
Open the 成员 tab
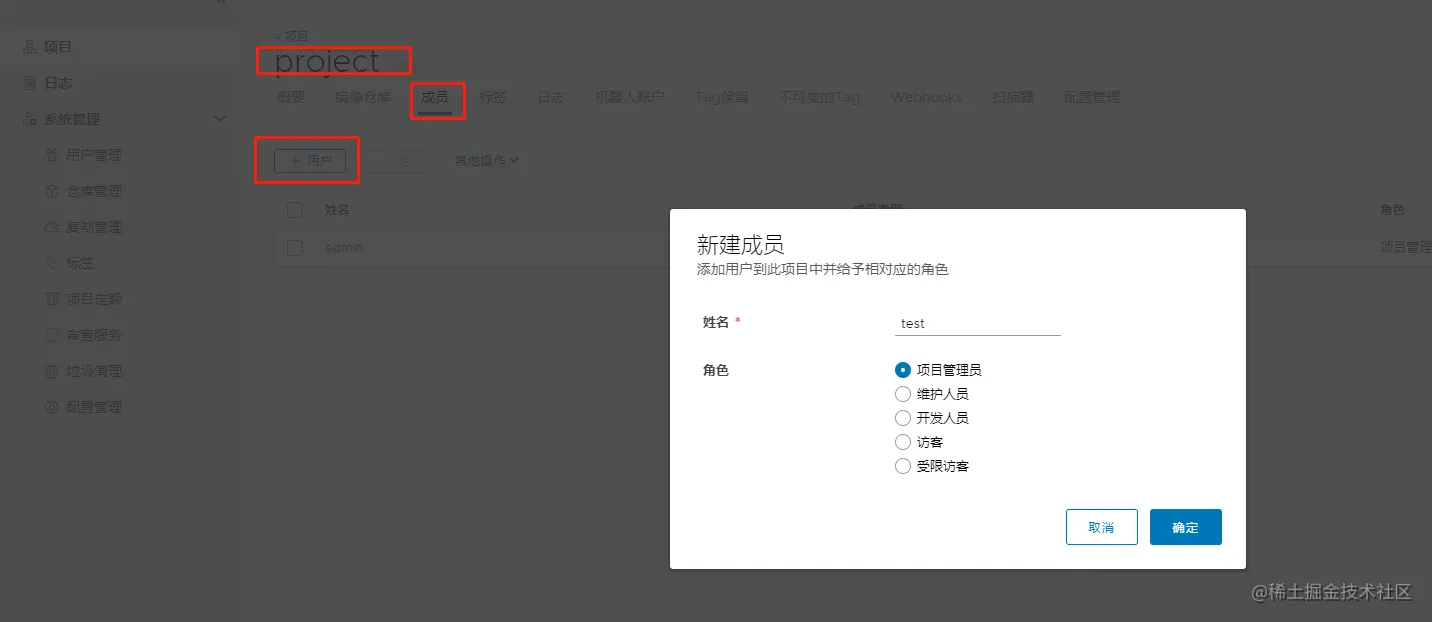(435, 97)
